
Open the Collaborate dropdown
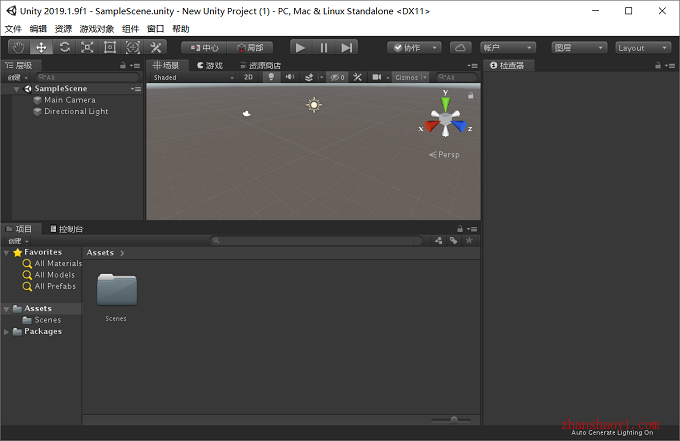pos(414,48)
